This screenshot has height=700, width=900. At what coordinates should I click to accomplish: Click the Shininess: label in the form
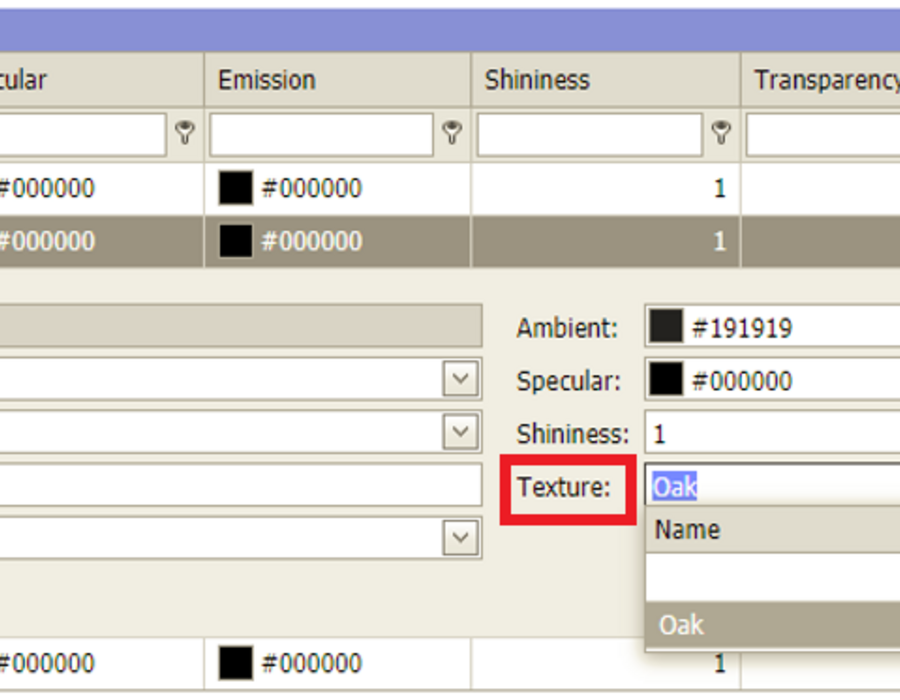tap(573, 434)
